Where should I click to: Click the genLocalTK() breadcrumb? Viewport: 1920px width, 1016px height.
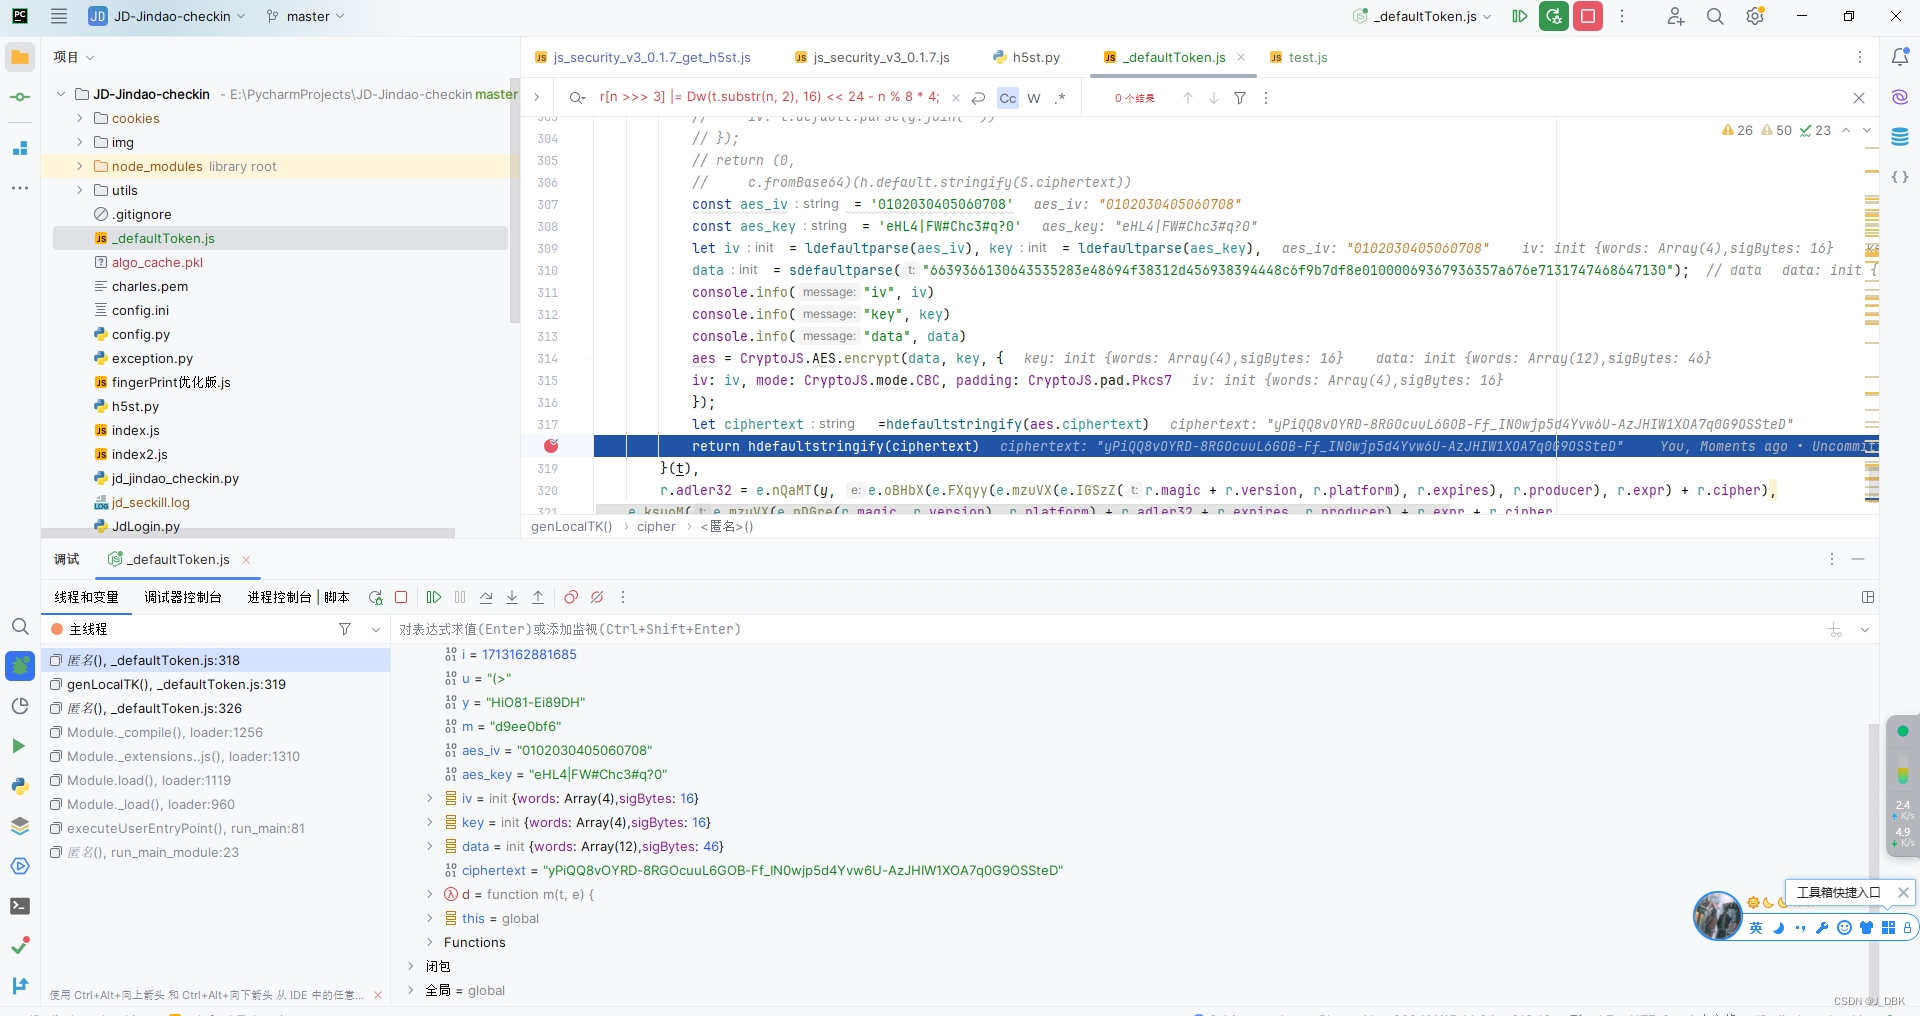click(571, 527)
